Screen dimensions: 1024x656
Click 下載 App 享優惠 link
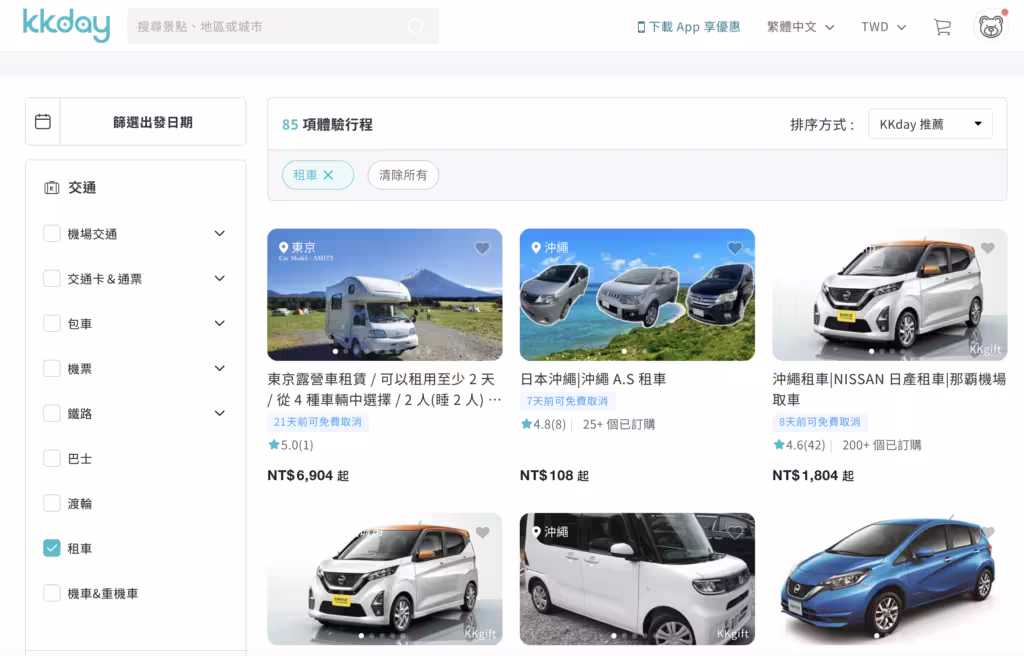tap(689, 27)
